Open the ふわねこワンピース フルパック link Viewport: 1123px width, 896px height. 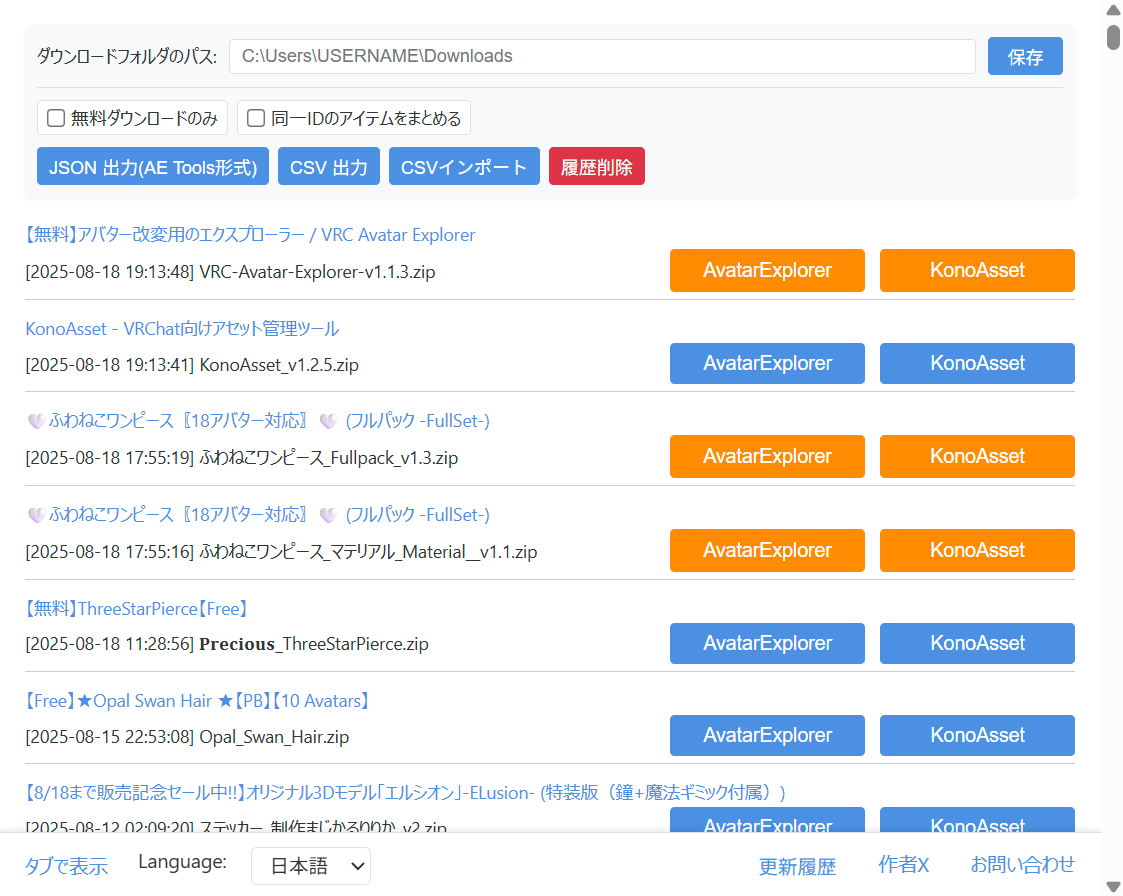(257, 421)
